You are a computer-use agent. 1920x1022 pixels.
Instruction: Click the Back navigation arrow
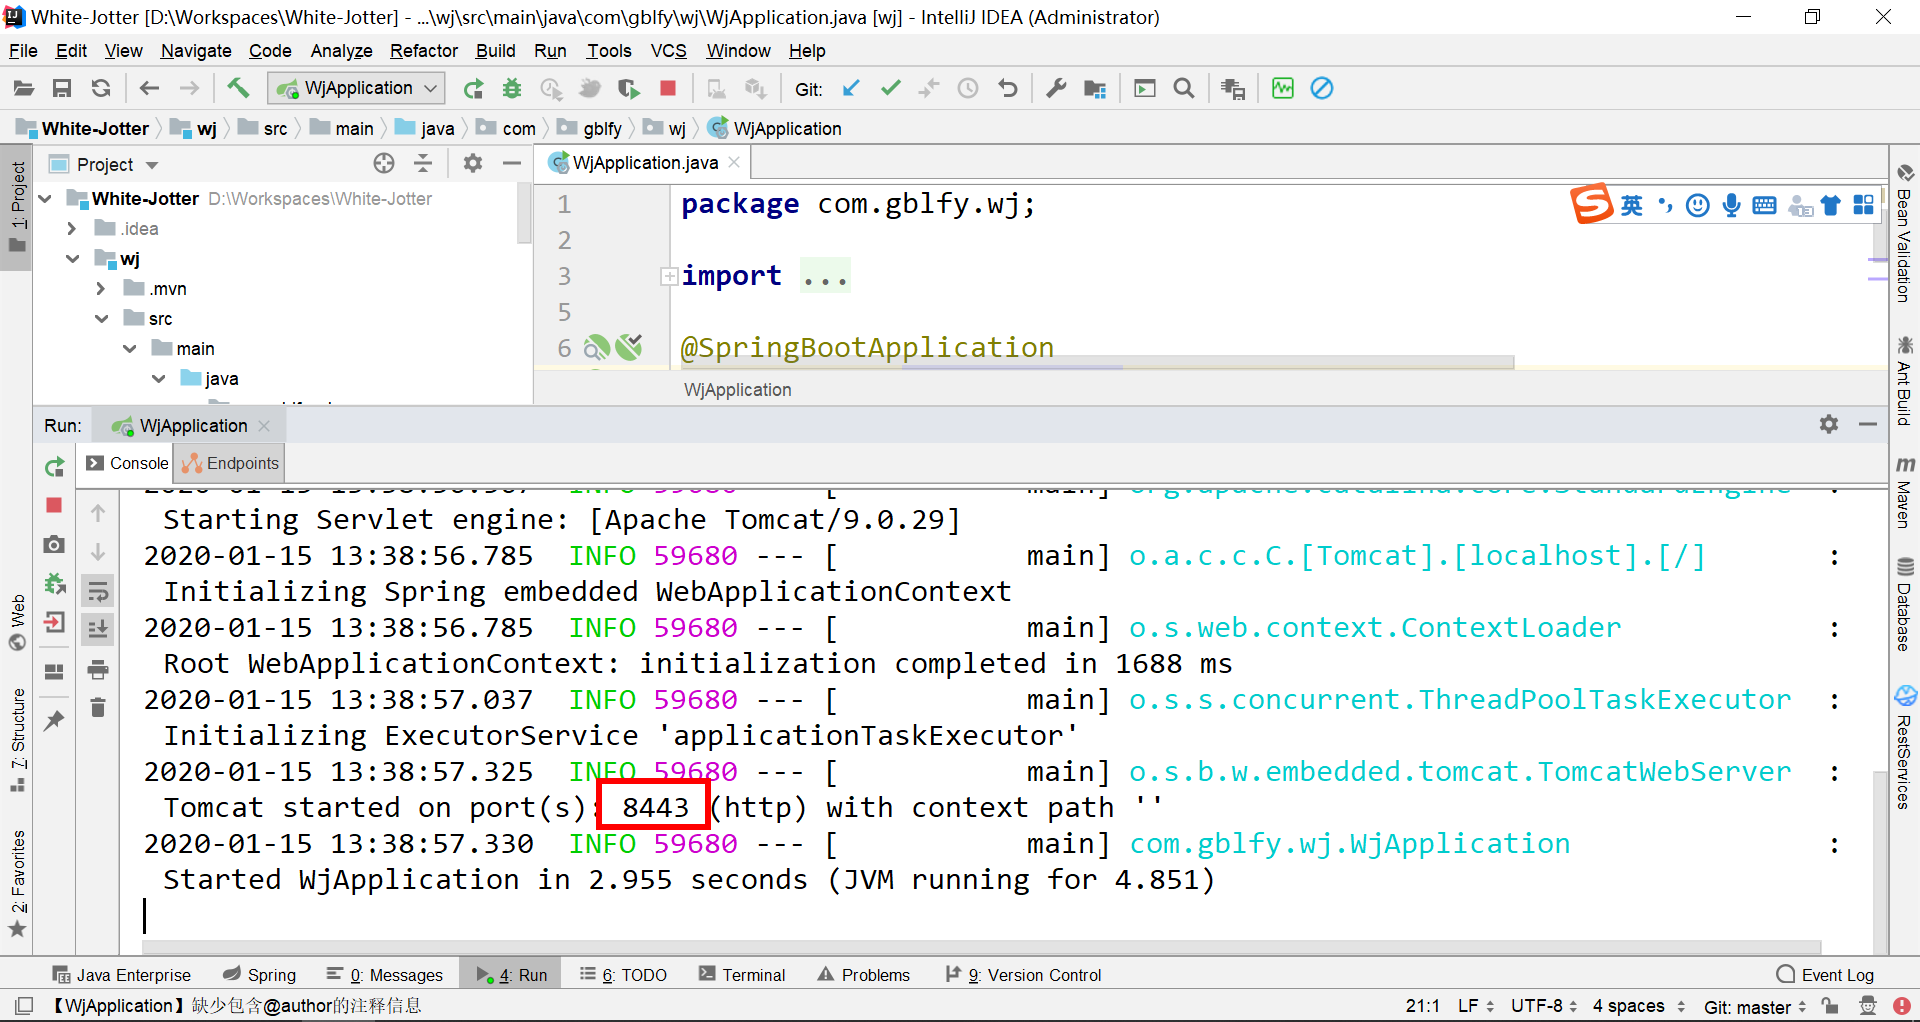(149, 89)
